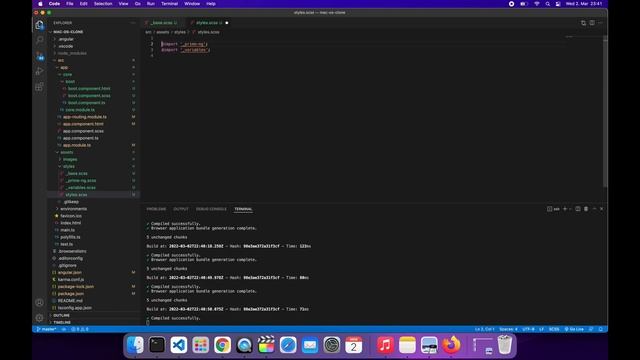Open the Extensions view in the activity bar
Viewport: 640px width, 360px height.
(40, 87)
